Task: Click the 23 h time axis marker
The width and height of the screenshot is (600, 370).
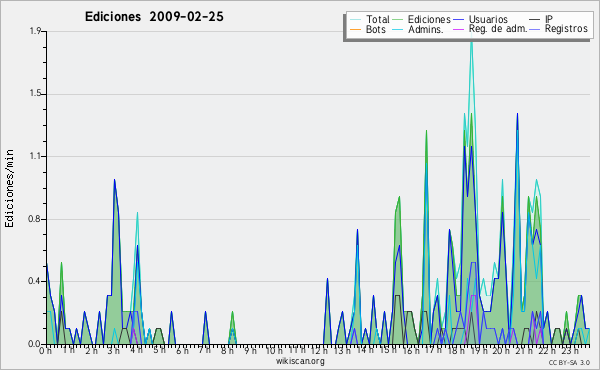Action: pyautogui.click(x=569, y=350)
